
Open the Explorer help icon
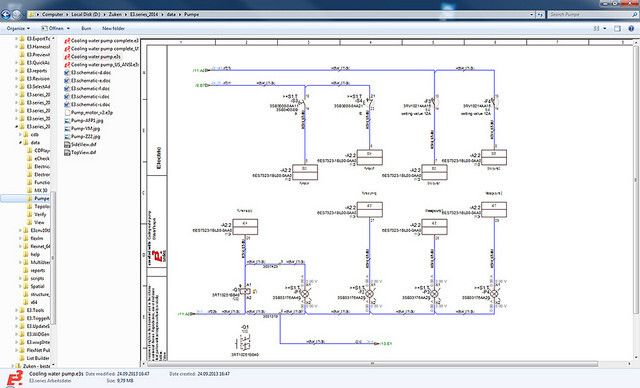(x=631, y=29)
